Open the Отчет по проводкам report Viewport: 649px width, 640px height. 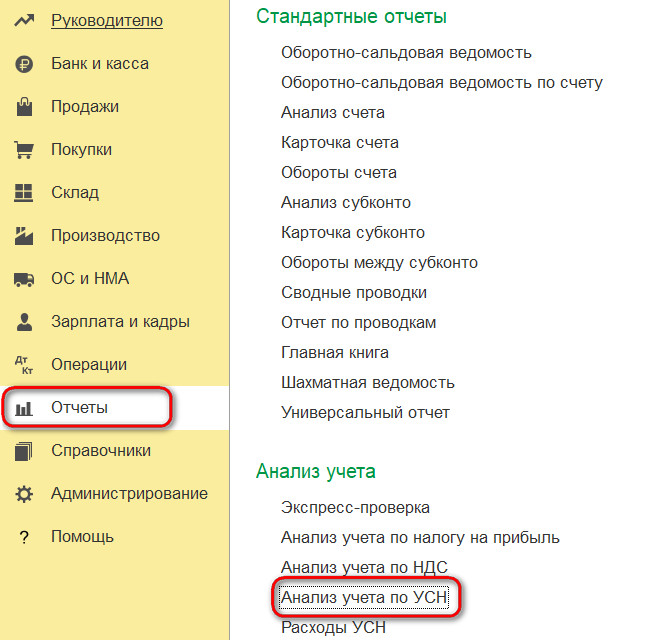pos(359,323)
